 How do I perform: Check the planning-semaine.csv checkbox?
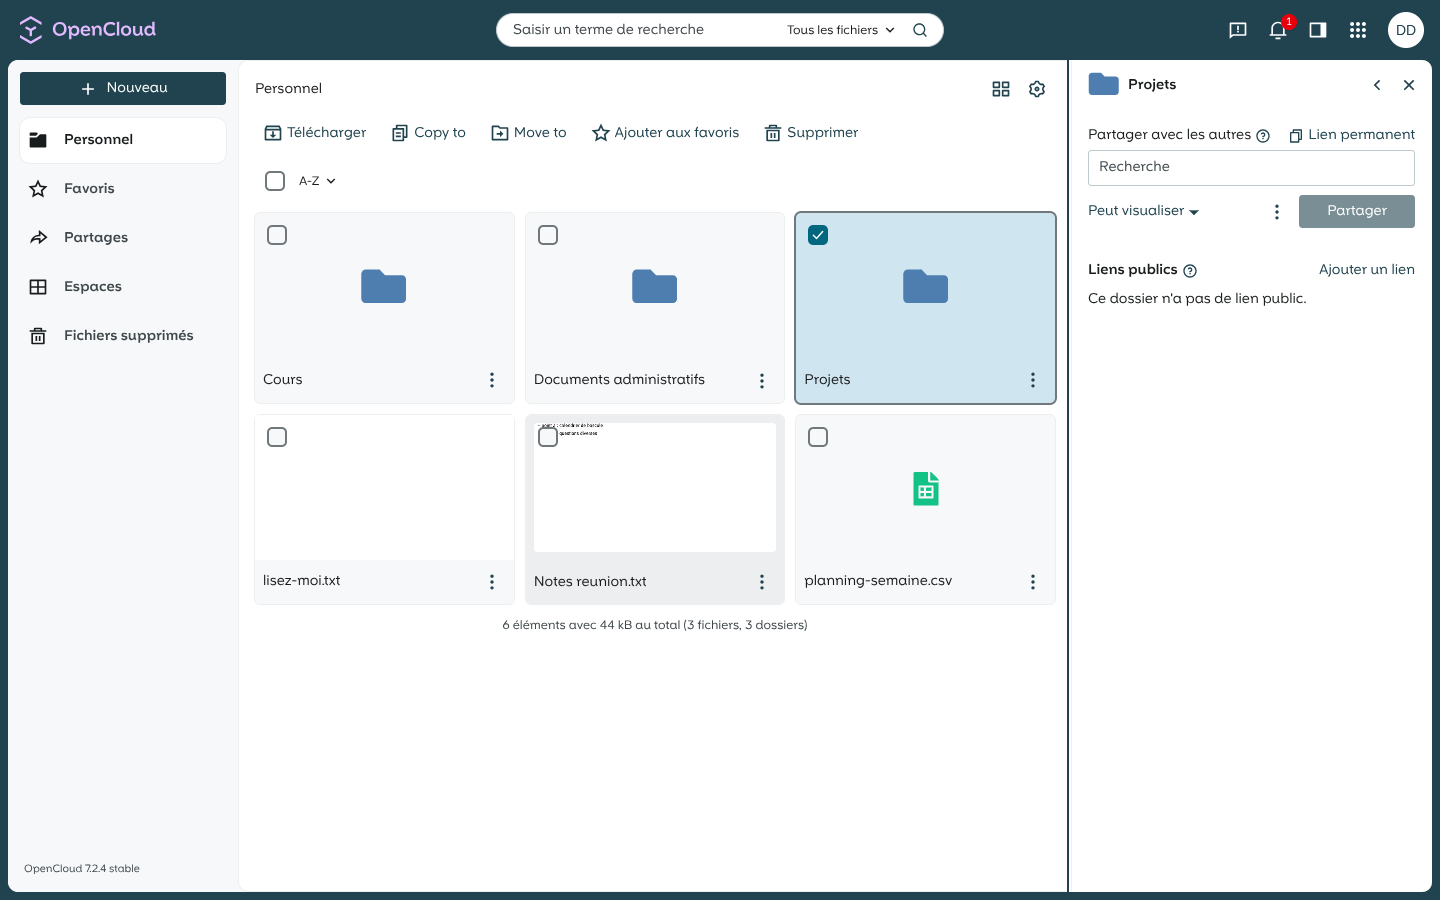click(818, 437)
